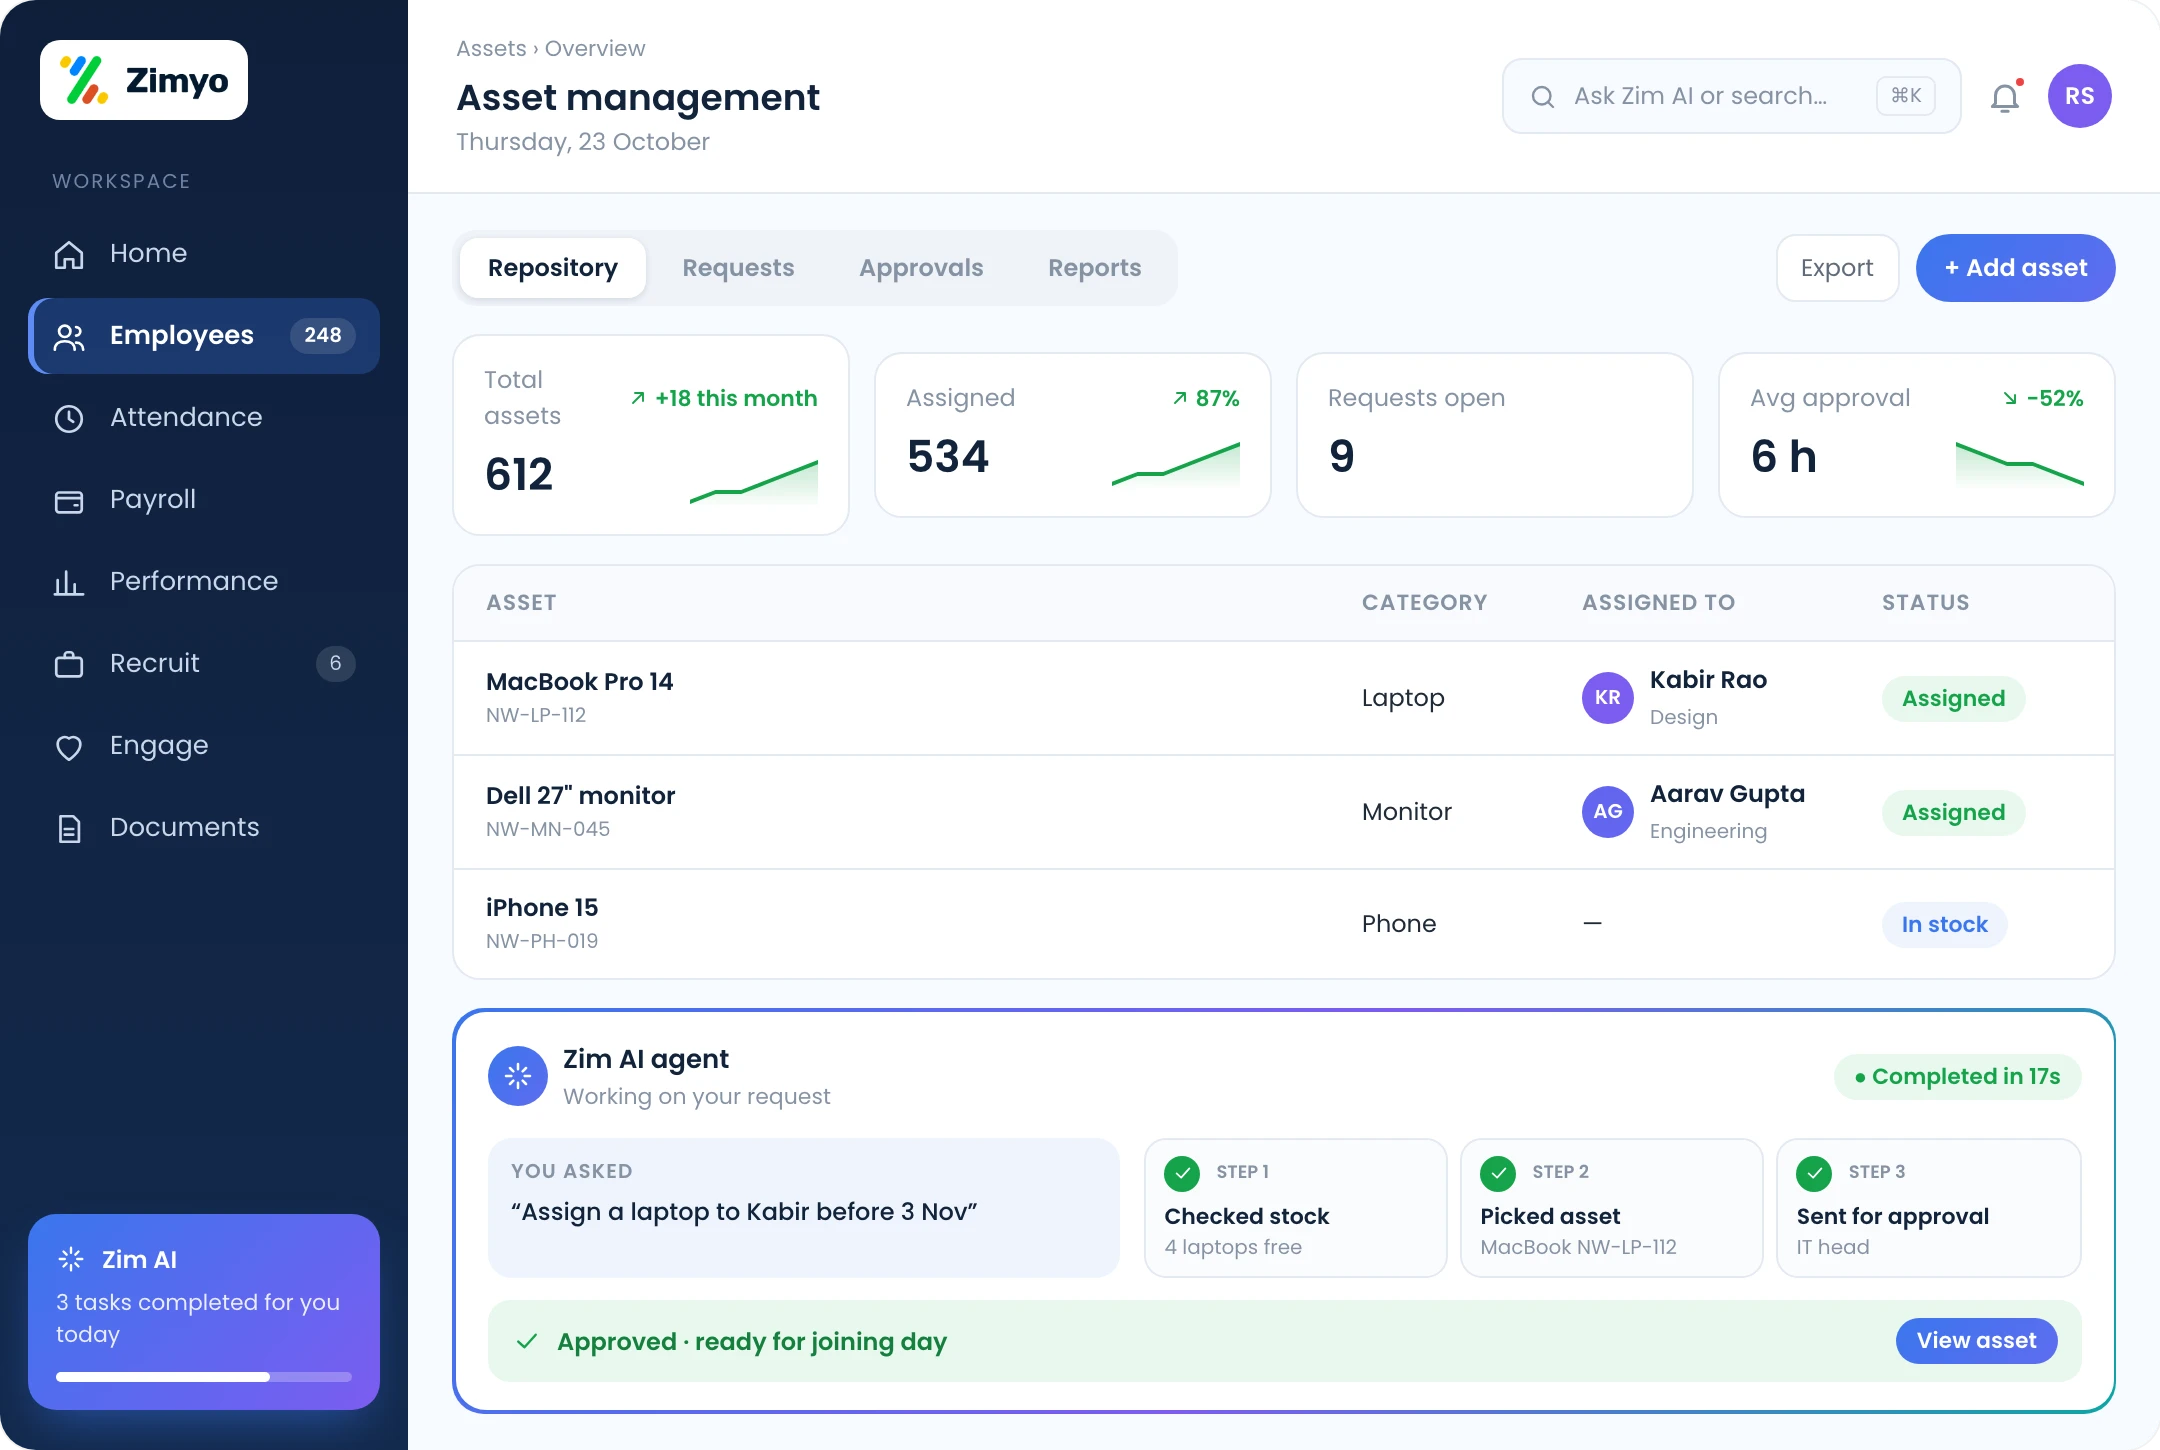The height and width of the screenshot is (1450, 2160).
Task: Open the Recruit section
Action: (x=204, y=663)
